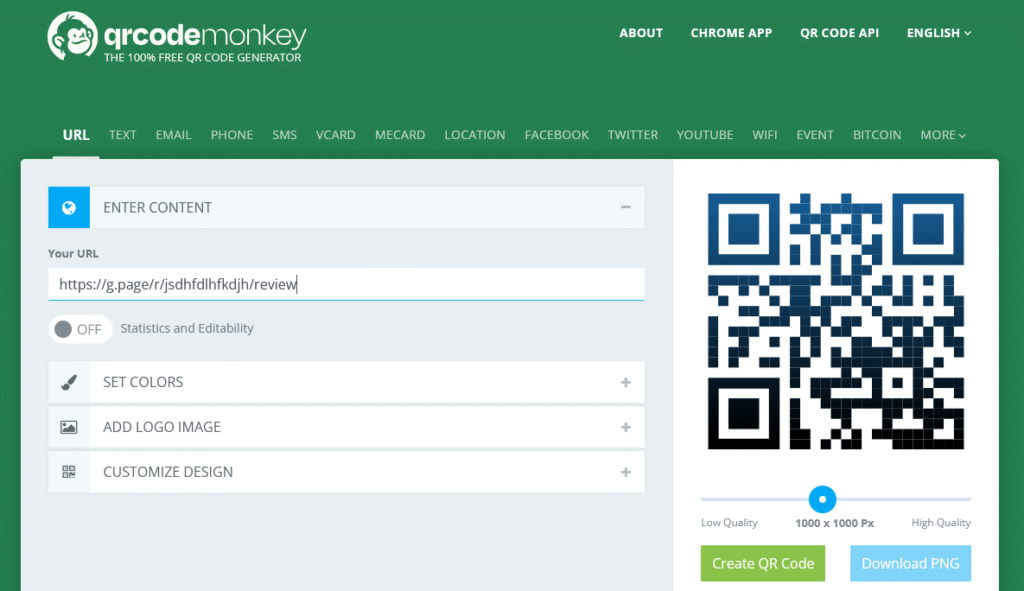Click the QR grid Customize Design icon
1024x591 pixels.
click(69, 472)
